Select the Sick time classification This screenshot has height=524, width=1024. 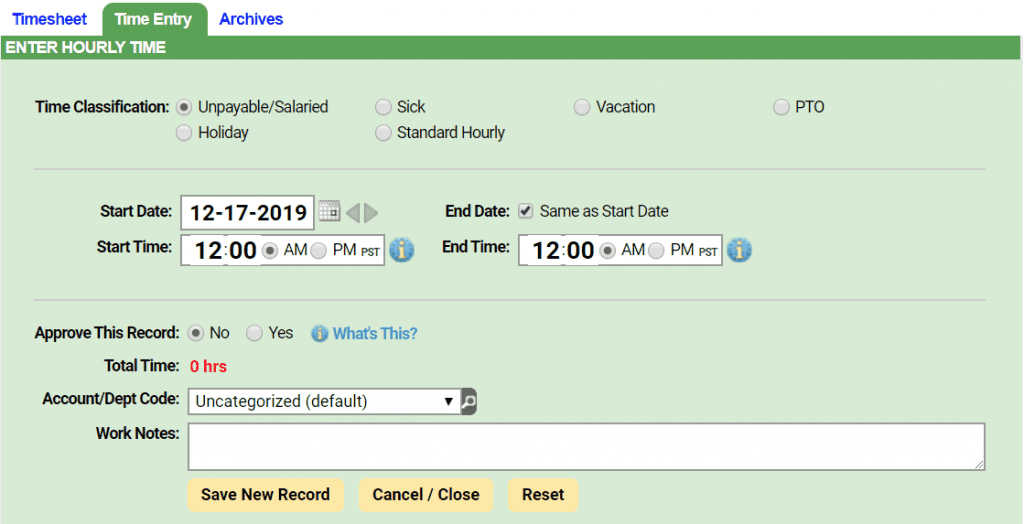[x=383, y=106]
